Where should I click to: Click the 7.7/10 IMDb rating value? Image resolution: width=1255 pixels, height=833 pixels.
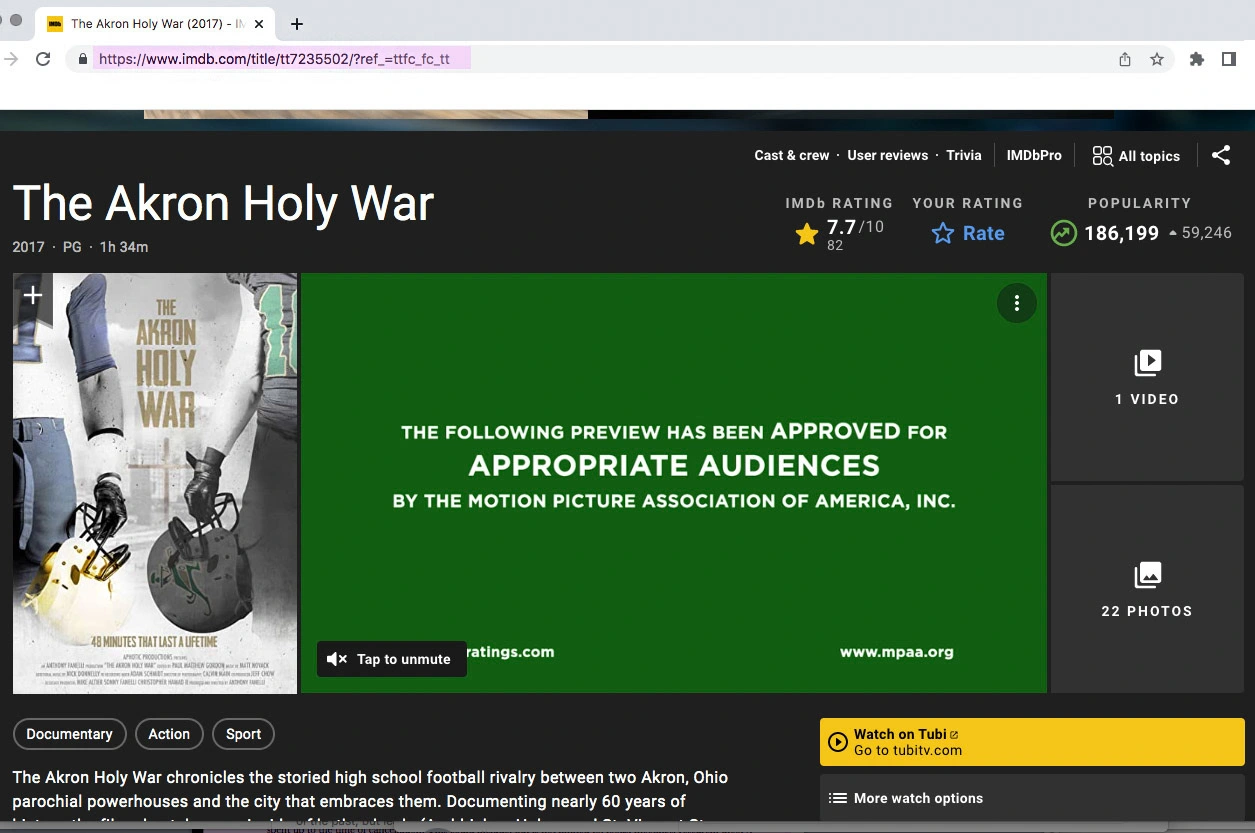click(x=855, y=227)
